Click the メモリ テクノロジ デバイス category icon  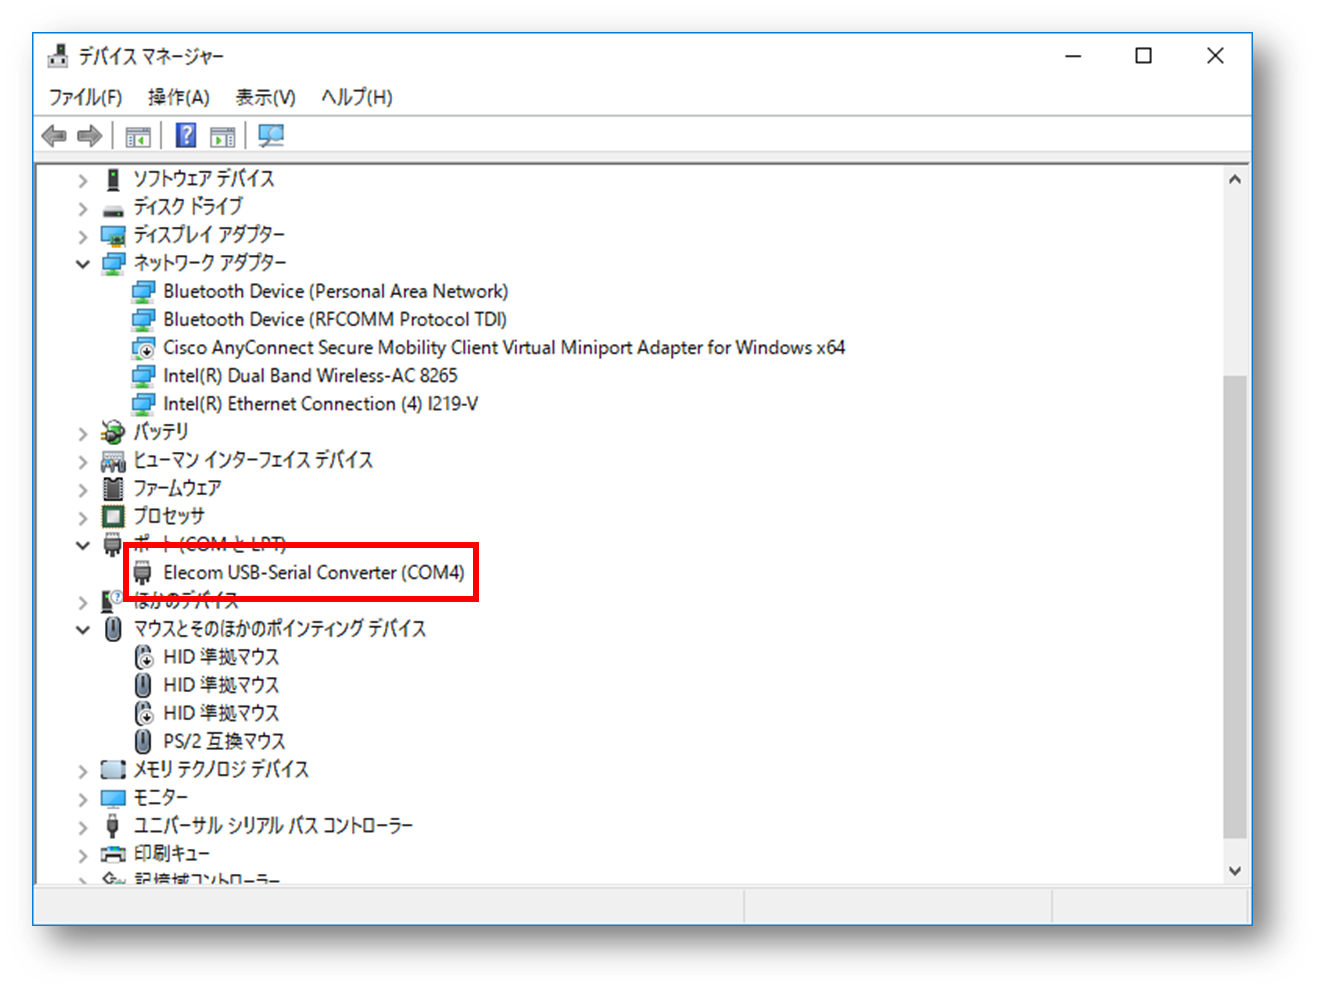tap(113, 769)
